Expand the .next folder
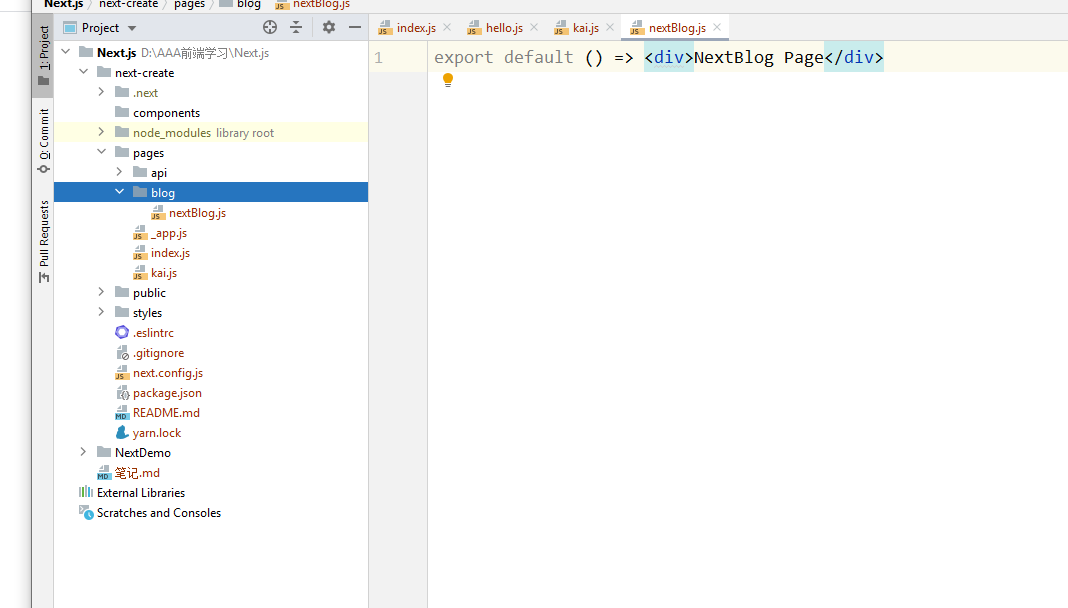Viewport: 1068px width, 608px height. [x=101, y=92]
